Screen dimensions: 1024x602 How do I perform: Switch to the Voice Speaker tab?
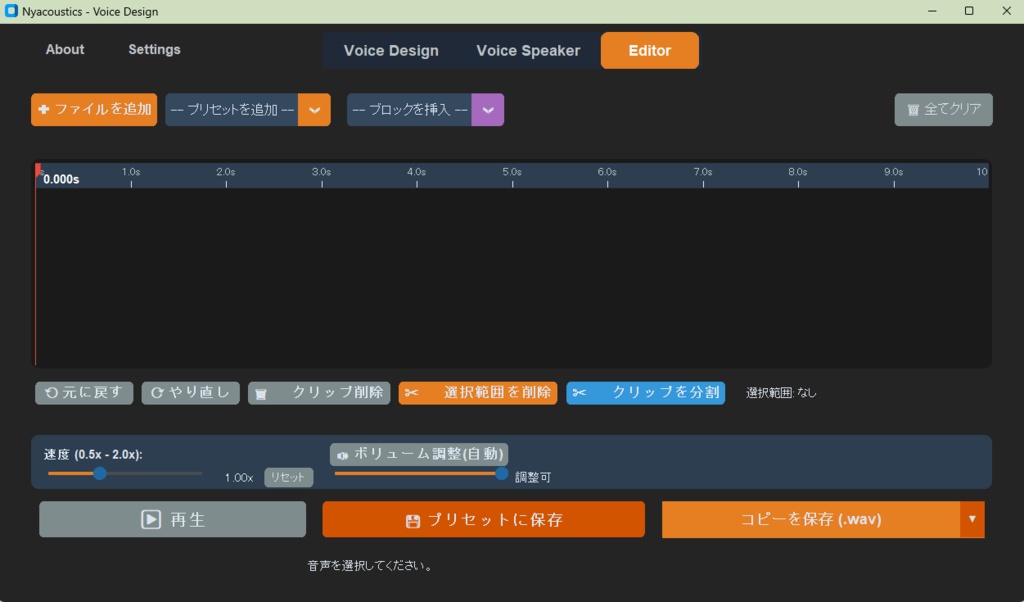[x=528, y=51]
